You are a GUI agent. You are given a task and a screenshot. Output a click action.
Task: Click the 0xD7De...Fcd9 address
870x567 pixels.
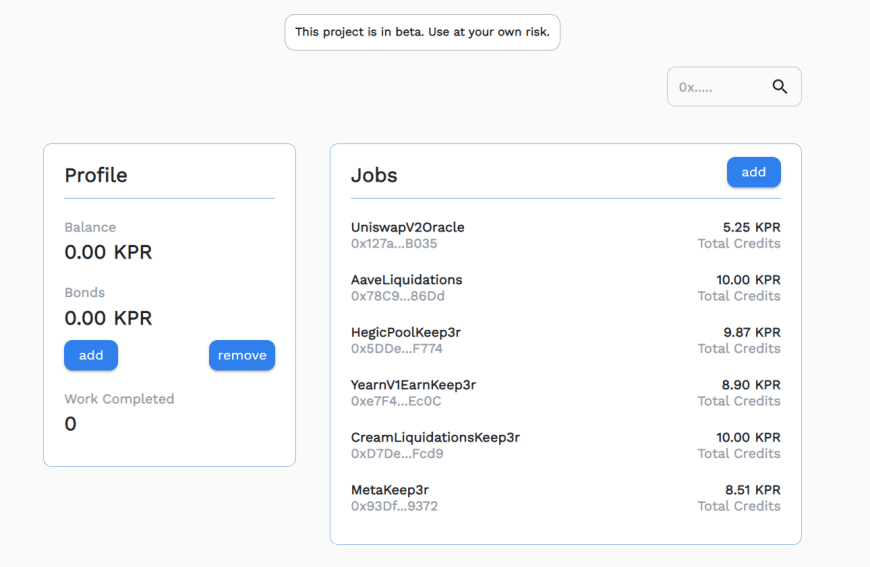point(396,454)
